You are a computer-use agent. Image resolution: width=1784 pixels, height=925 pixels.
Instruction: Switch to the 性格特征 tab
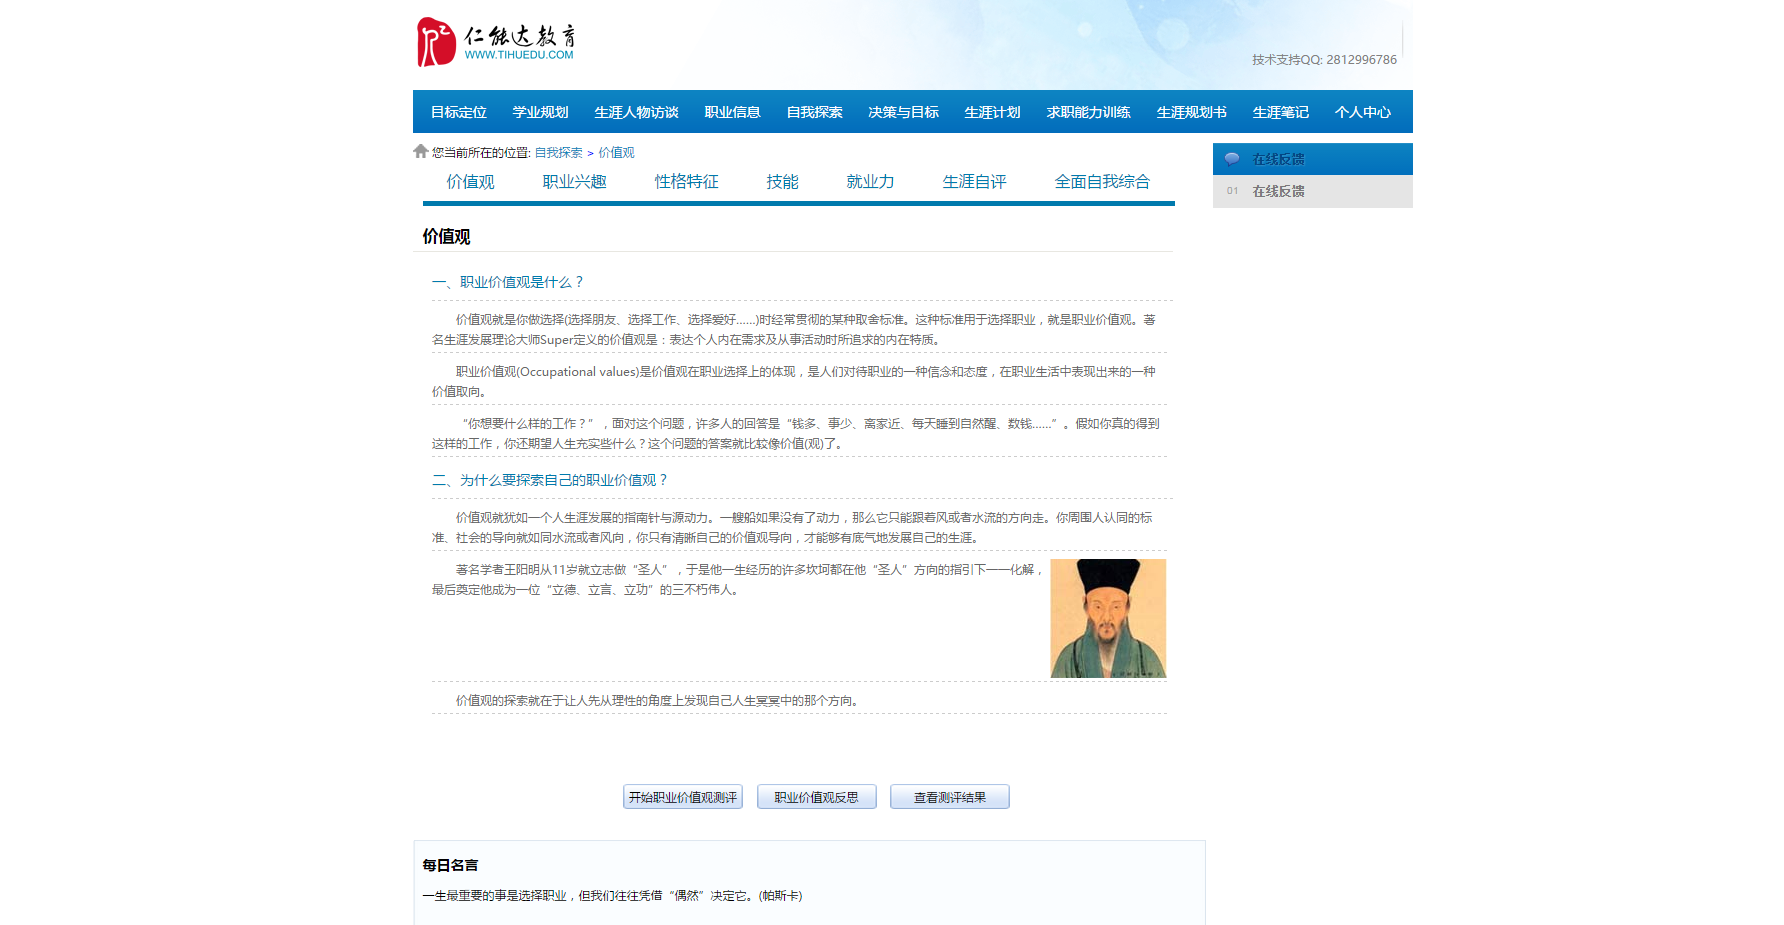(687, 182)
